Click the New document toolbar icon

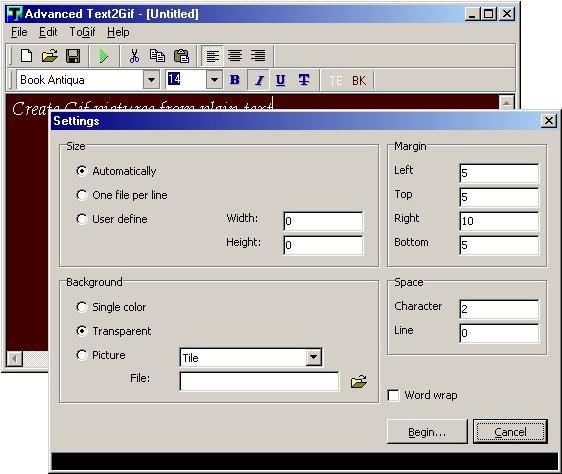click(26, 56)
